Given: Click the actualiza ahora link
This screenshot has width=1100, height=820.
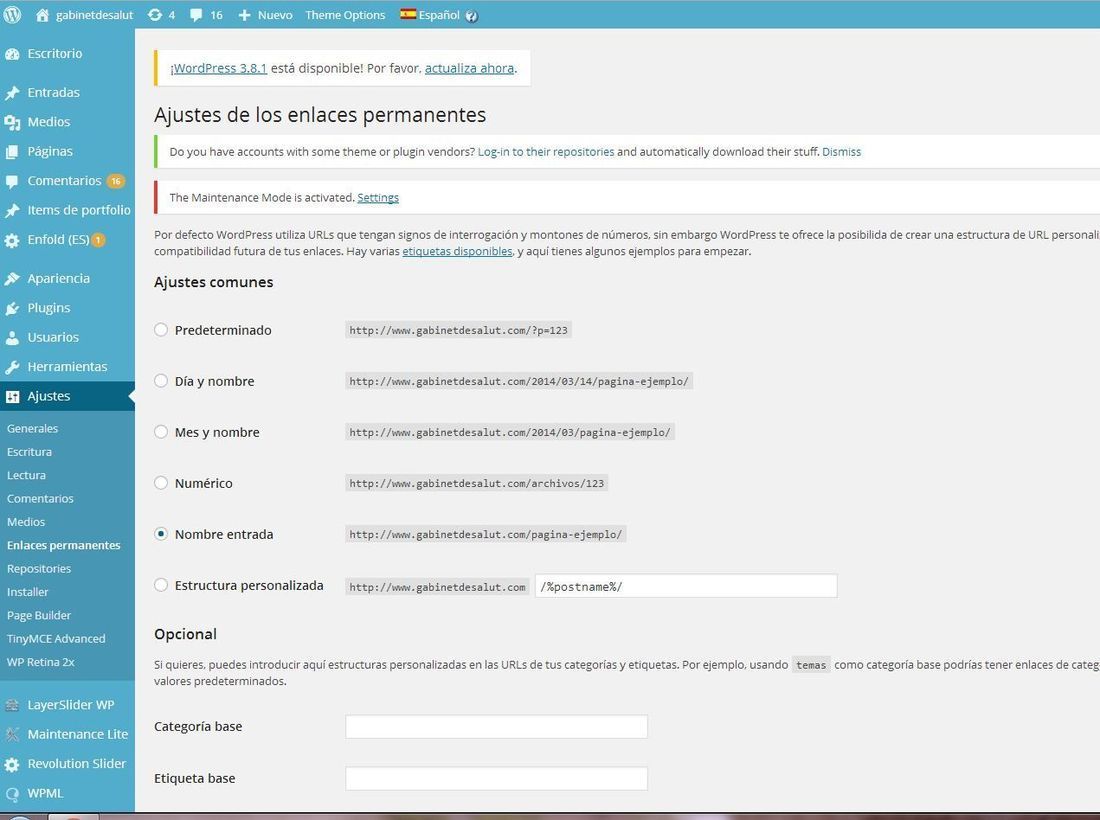Looking at the screenshot, I should click(x=469, y=68).
